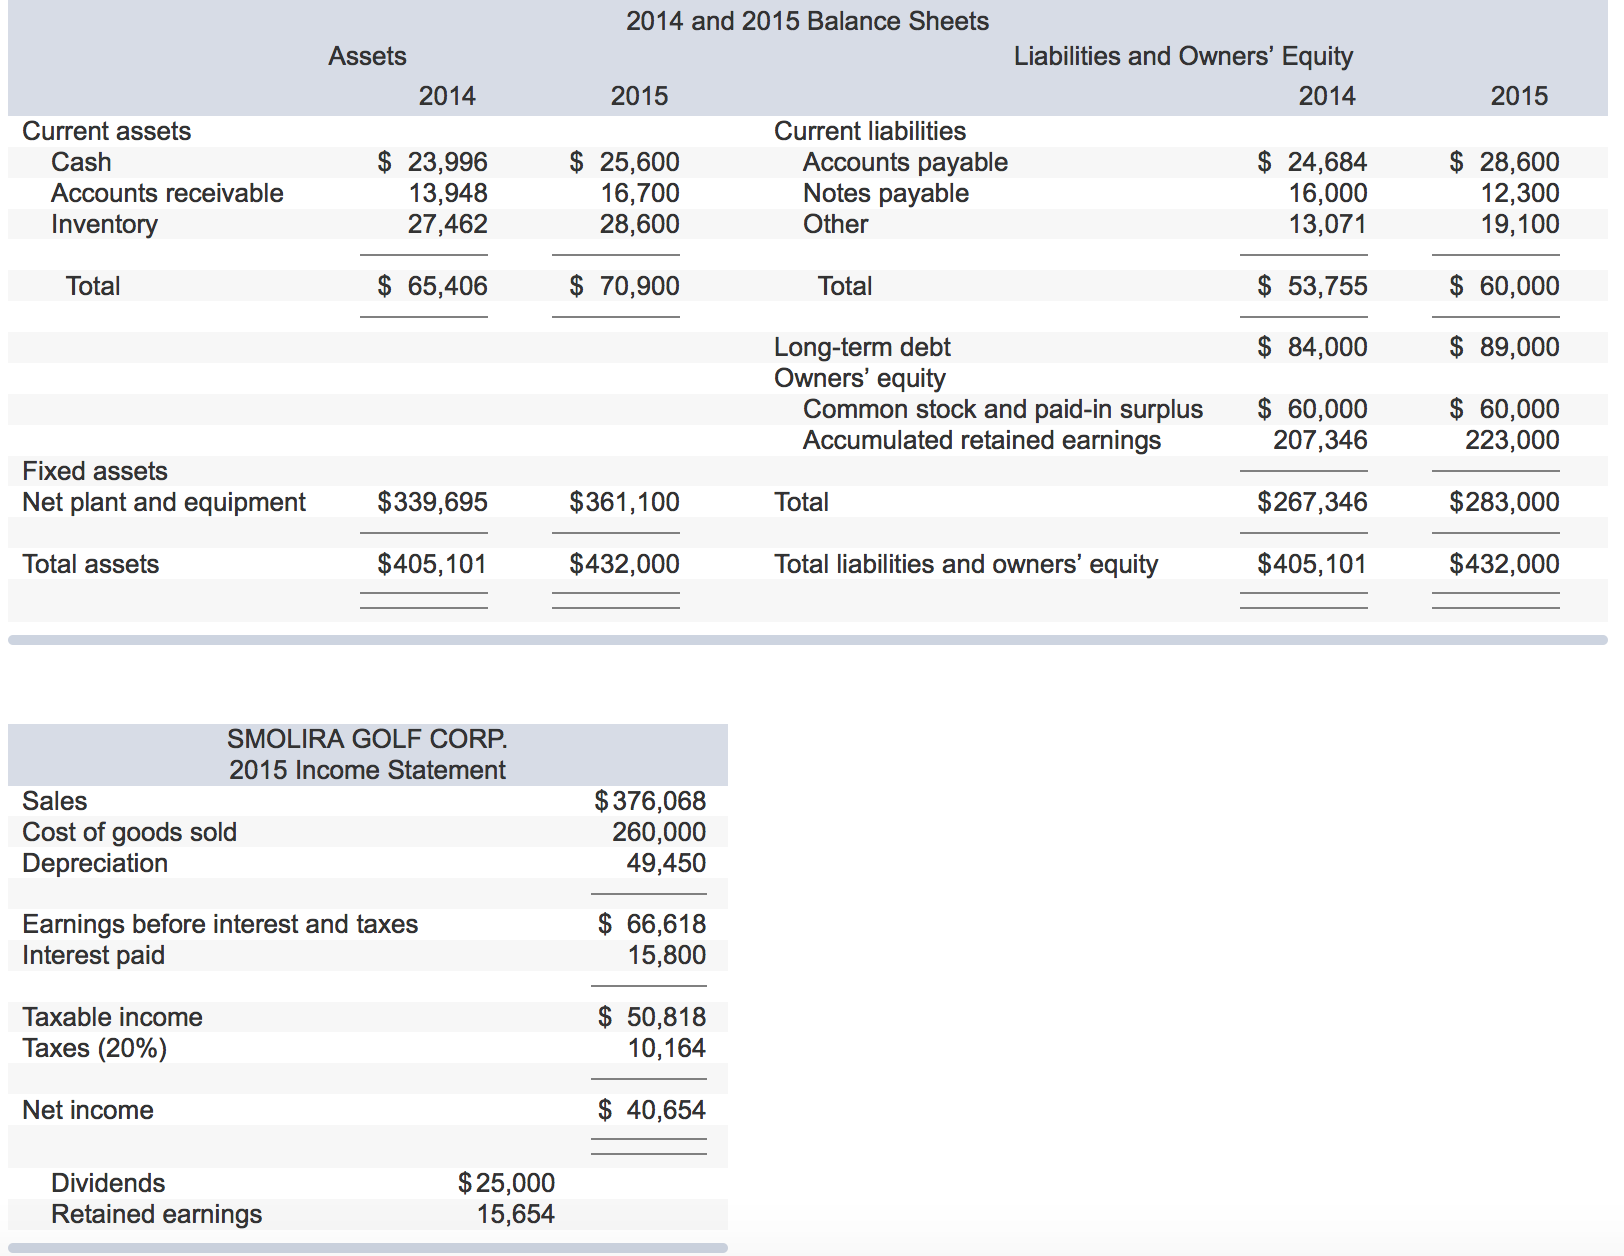Click the Net plant and equipment label
Image resolution: width=1624 pixels, height=1256 pixels.
coord(164,502)
